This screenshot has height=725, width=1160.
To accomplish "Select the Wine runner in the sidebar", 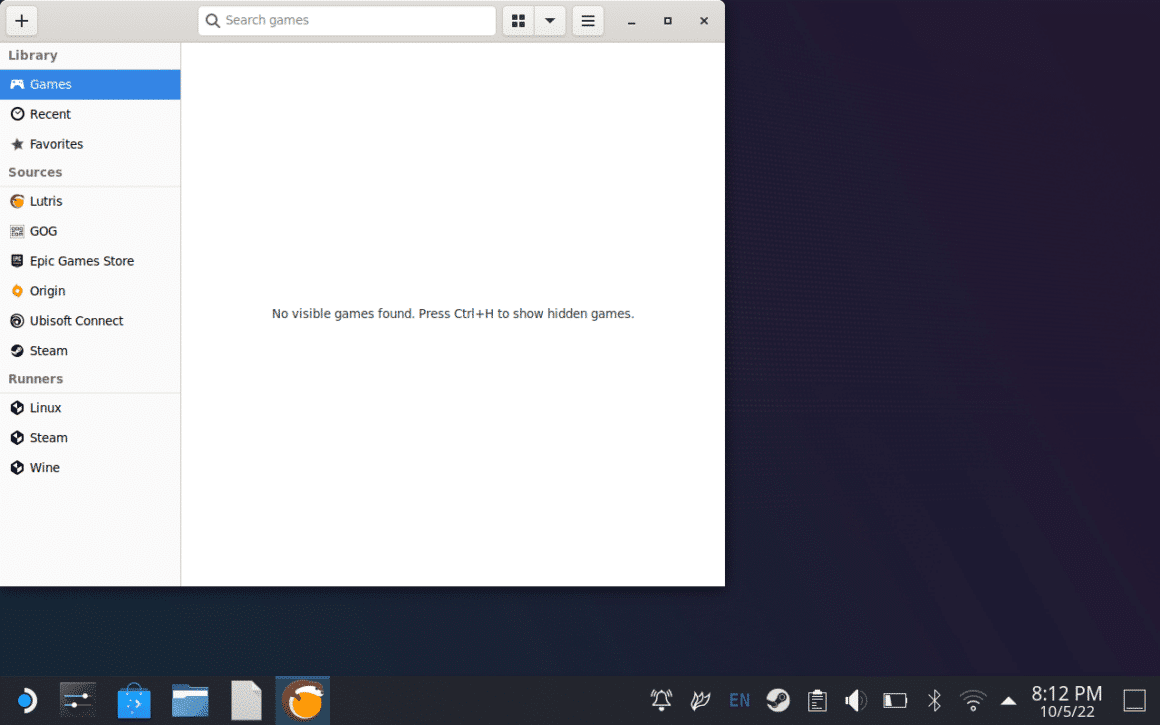I will click(45, 467).
